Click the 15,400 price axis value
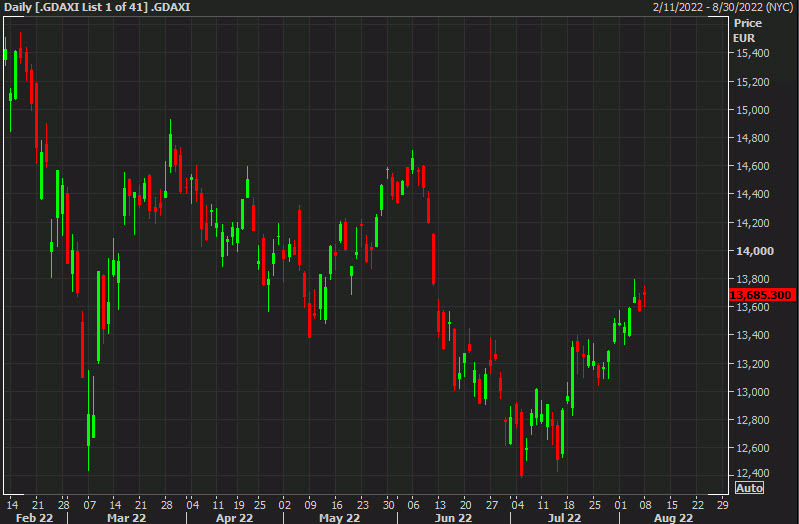Image resolution: width=799 pixels, height=524 pixels. [x=753, y=53]
